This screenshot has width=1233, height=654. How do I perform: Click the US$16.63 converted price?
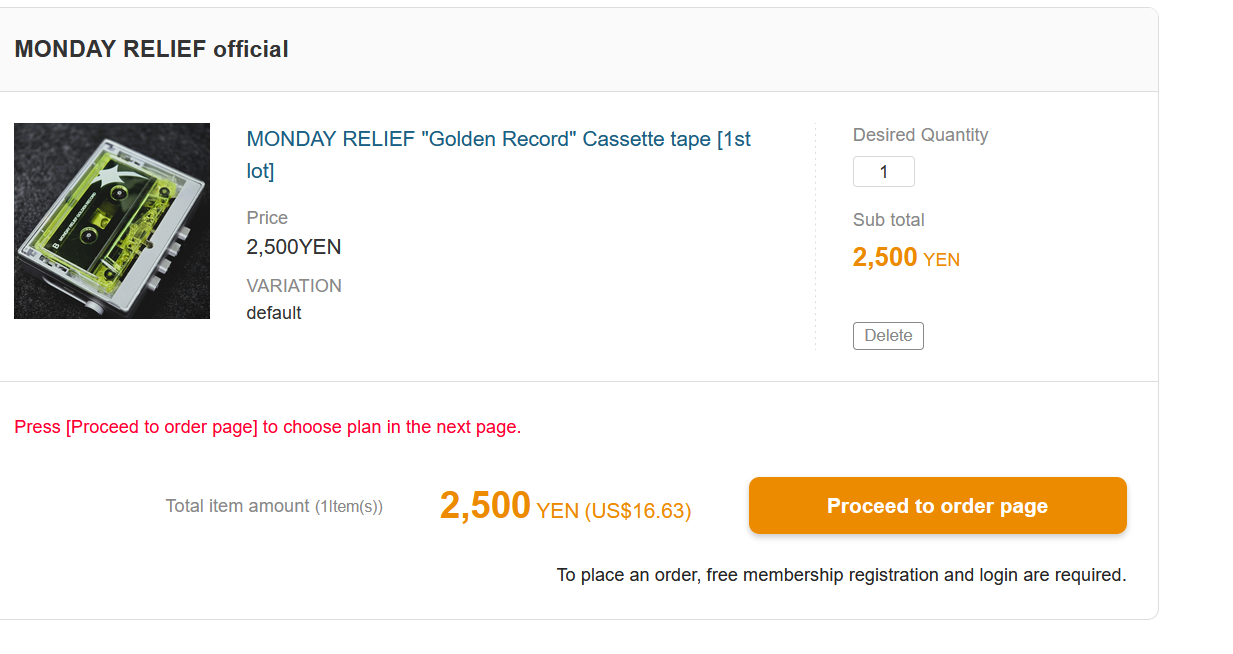point(638,511)
